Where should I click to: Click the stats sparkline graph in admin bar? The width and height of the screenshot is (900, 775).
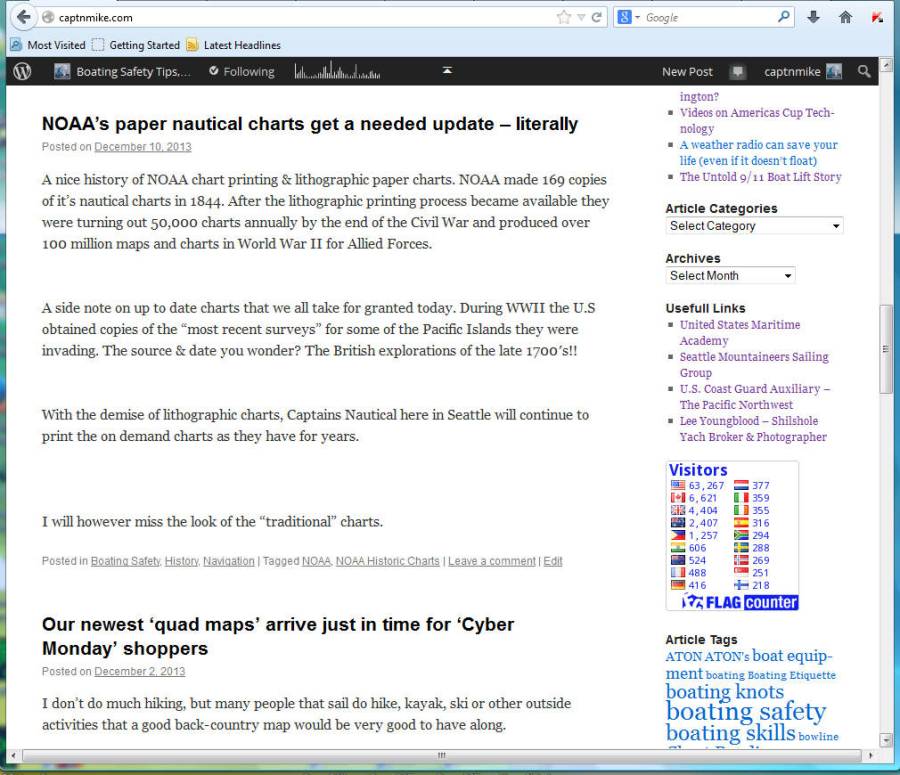point(337,71)
